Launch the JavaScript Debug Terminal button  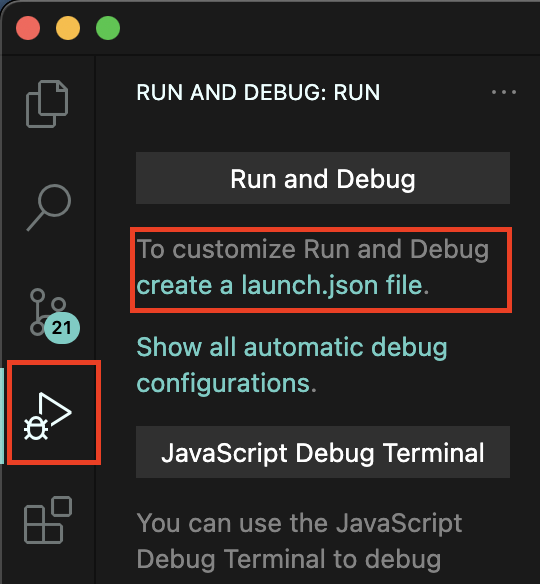tap(323, 452)
